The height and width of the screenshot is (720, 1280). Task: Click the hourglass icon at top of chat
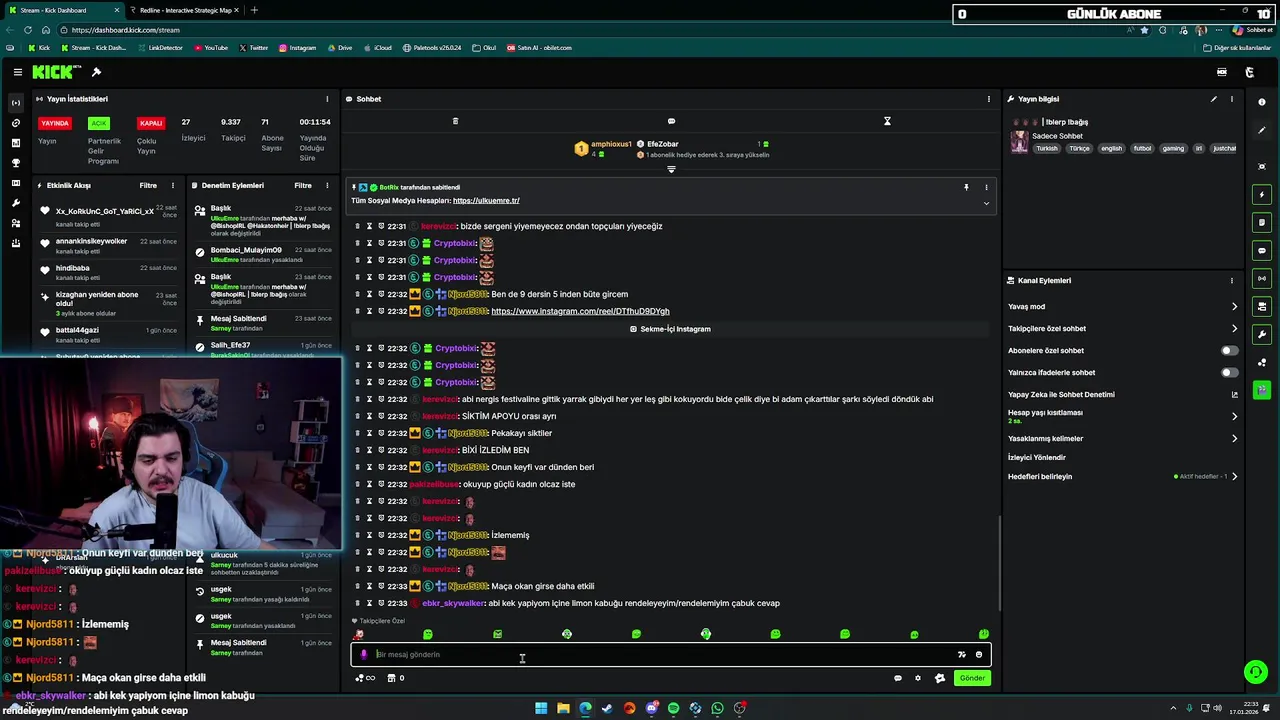point(887,121)
